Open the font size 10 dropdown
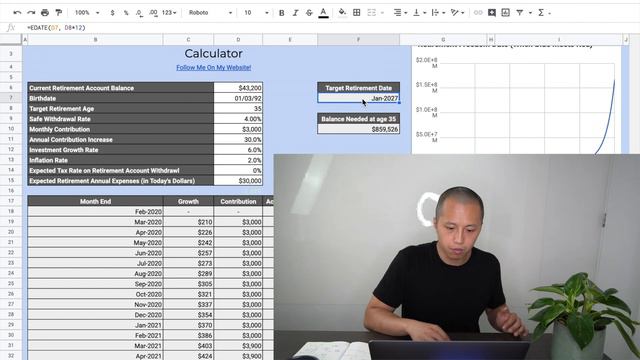The width and height of the screenshot is (640, 360). [256, 13]
